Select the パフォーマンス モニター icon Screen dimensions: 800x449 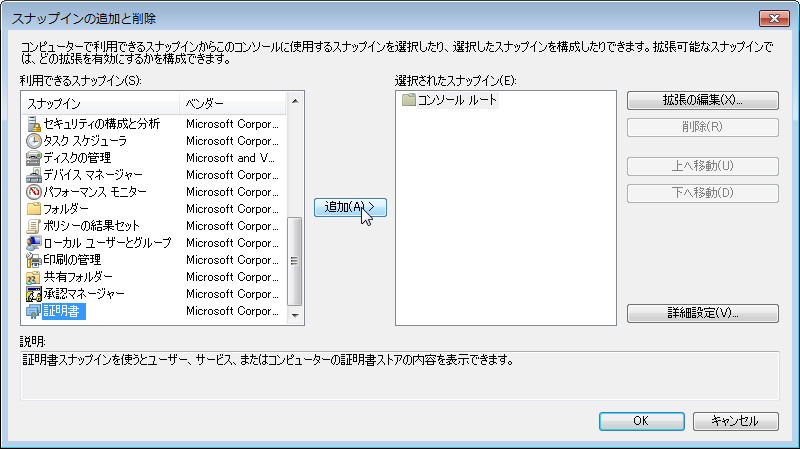pos(33,192)
